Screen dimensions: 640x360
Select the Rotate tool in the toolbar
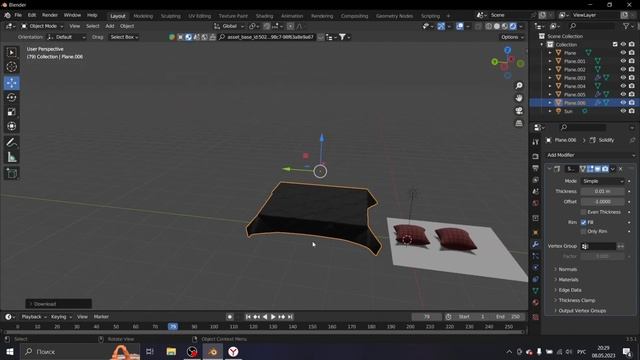tap(11, 97)
